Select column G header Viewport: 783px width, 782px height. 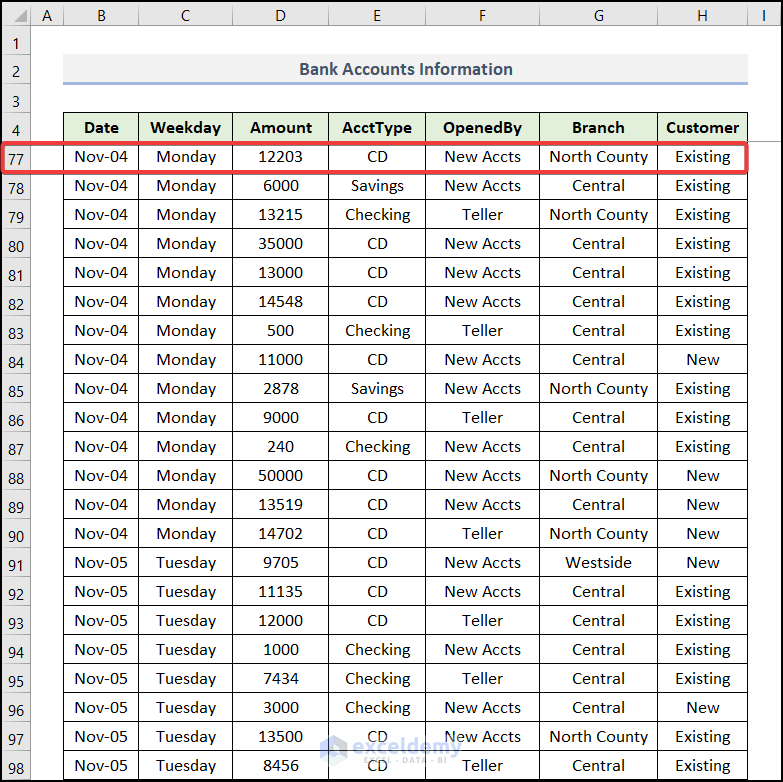tap(598, 15)
